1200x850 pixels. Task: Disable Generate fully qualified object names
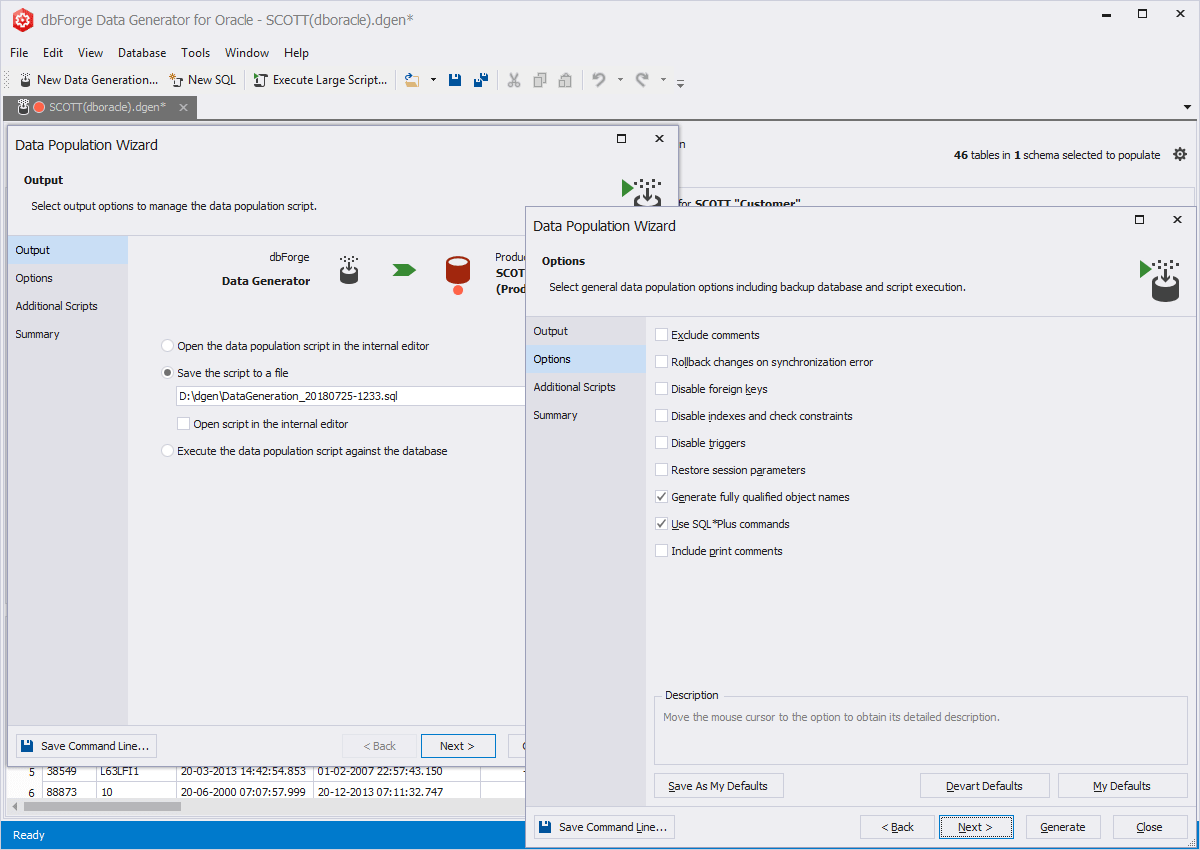click(661, 496)
